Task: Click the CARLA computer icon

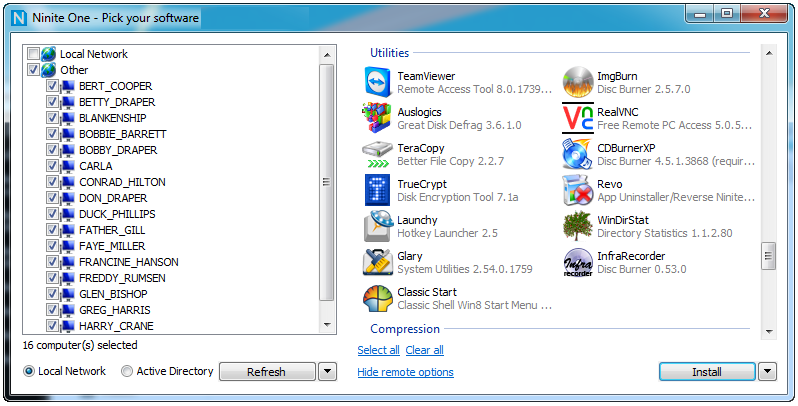Action: tap(67, 166)
